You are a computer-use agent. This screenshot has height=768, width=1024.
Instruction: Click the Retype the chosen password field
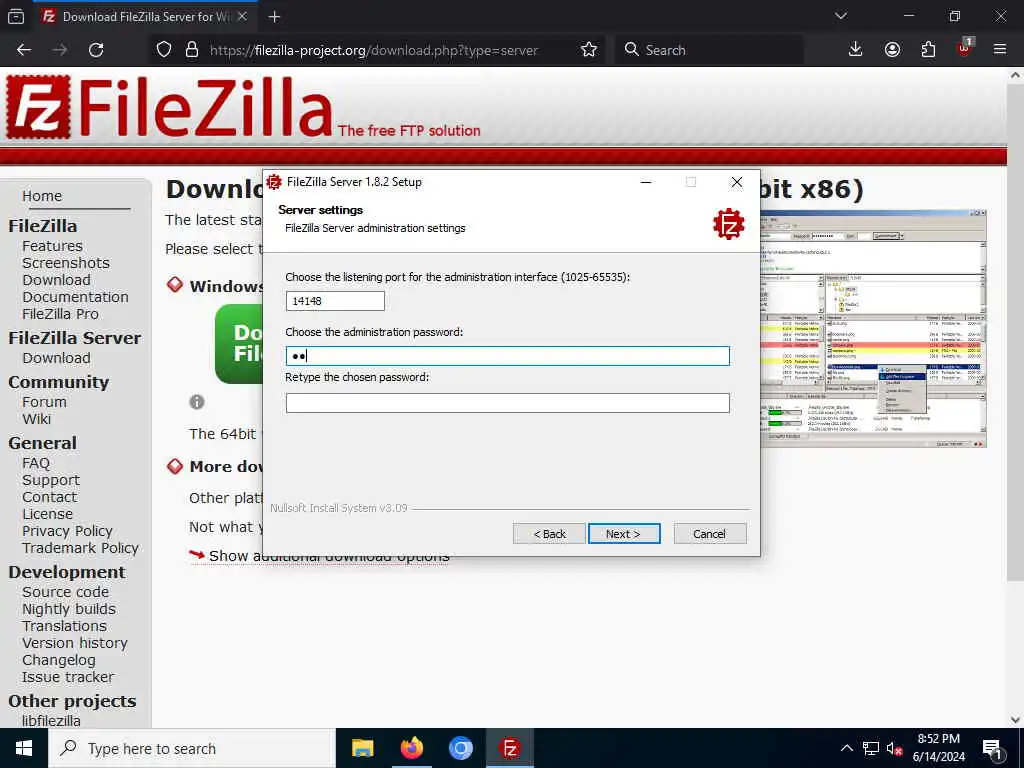507,403
